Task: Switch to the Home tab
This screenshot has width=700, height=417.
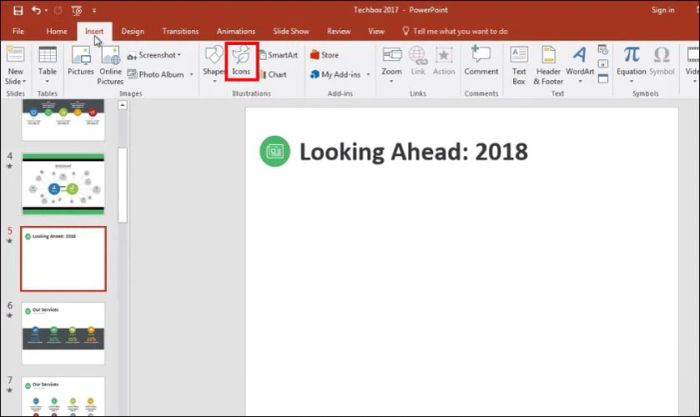Action: (x=57, y=31)
